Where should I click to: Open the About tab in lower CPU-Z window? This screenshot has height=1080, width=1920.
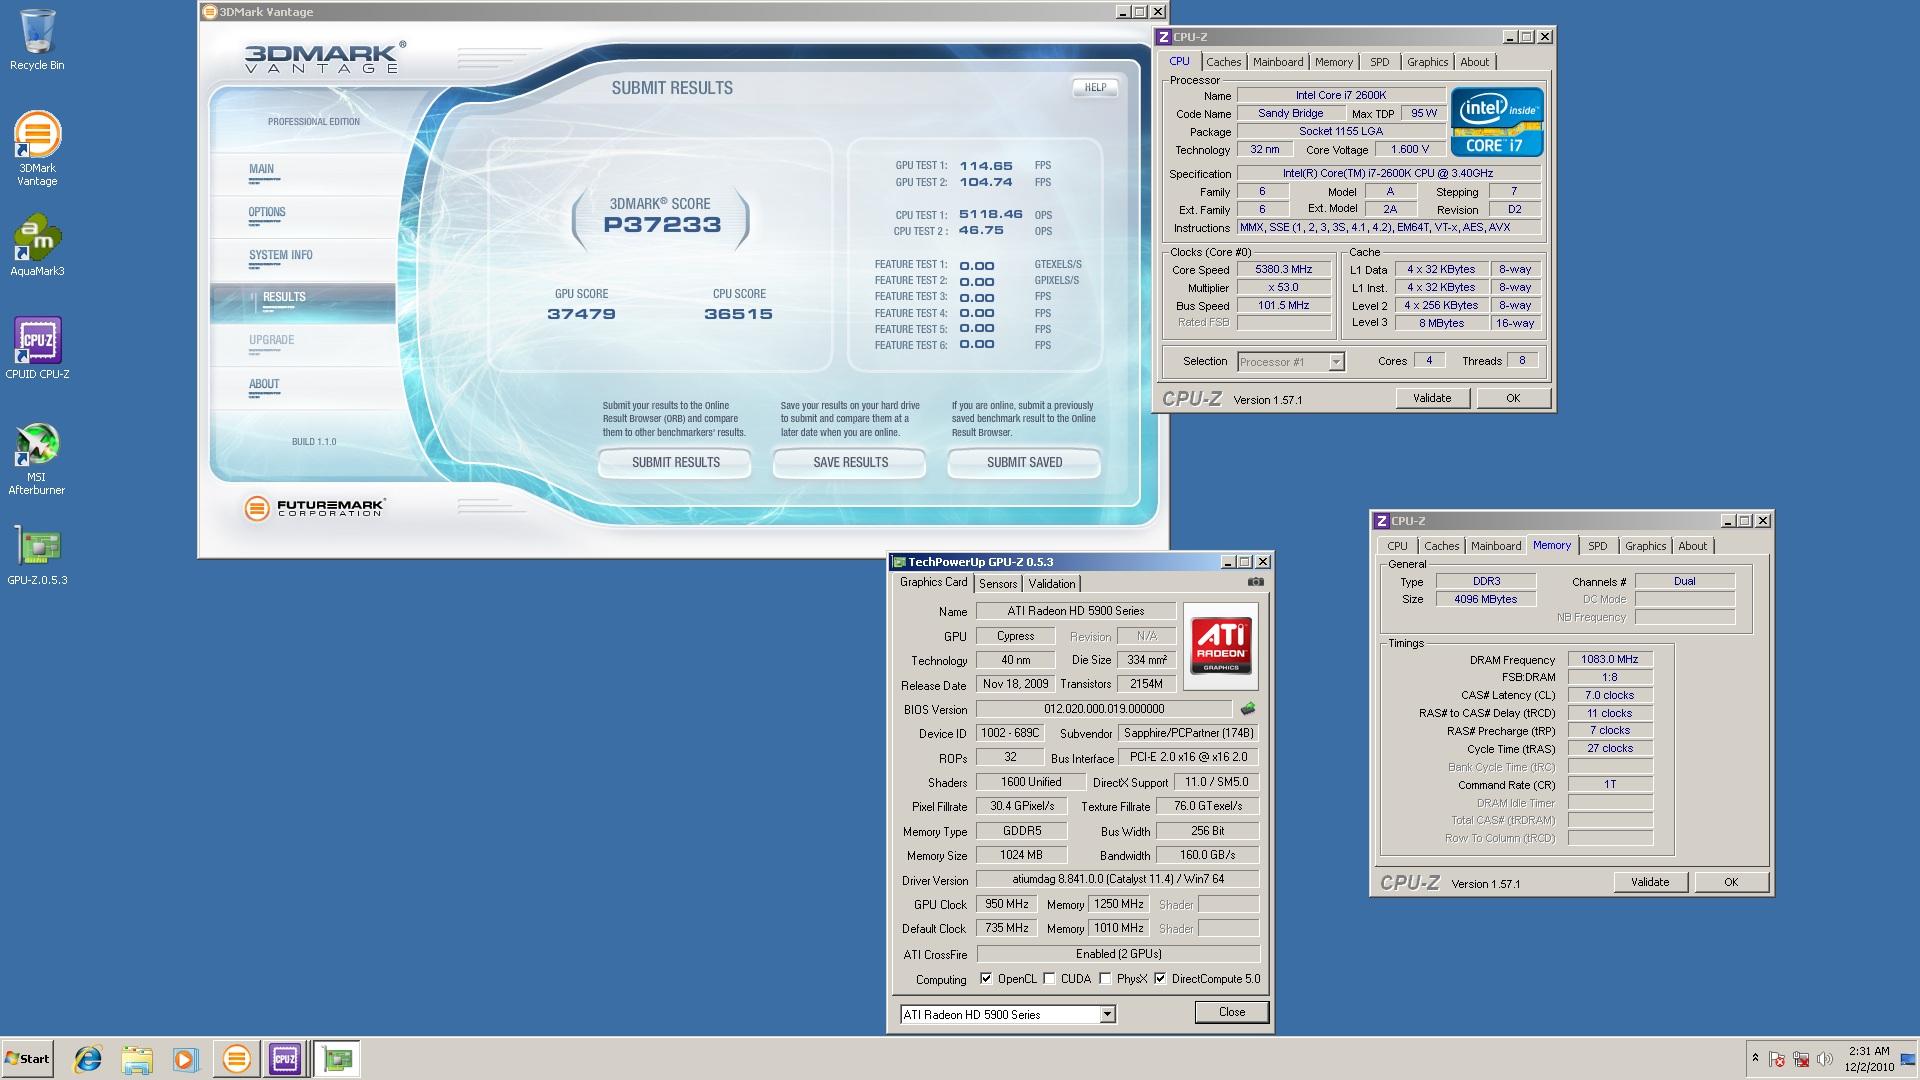pos(1692,546)
